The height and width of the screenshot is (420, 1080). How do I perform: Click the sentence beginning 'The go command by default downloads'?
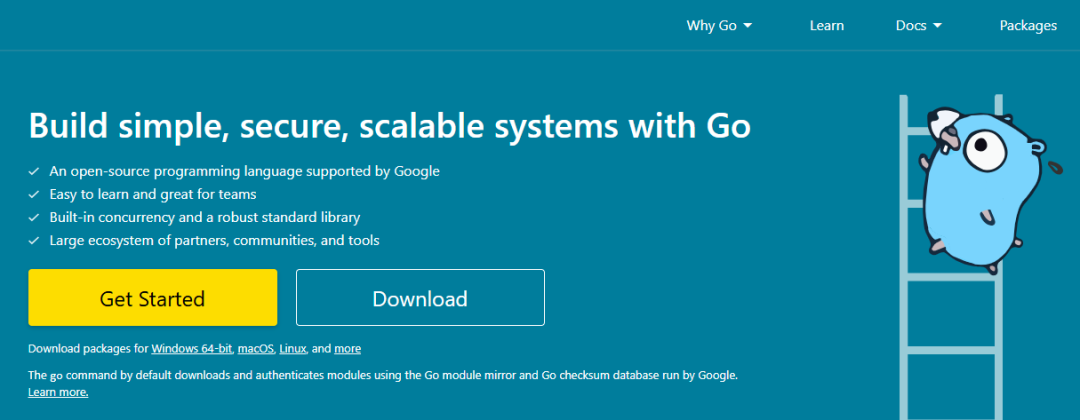click(x=383, y=375)
